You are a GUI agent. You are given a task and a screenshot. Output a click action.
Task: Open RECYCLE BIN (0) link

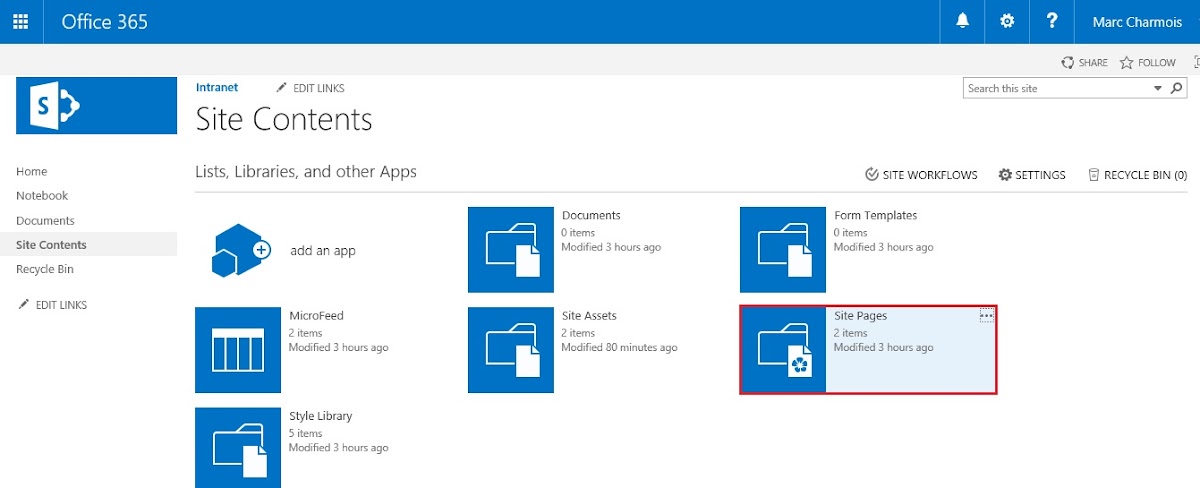[1145, 175]
